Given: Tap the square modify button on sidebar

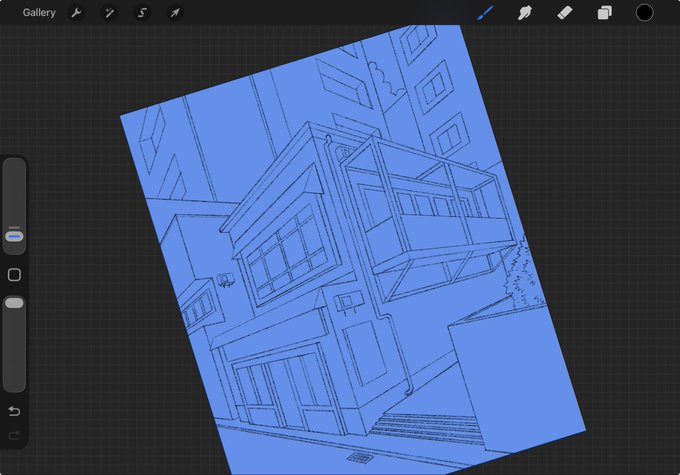Looking at the screenshot, I should click(x=14, y=275).
